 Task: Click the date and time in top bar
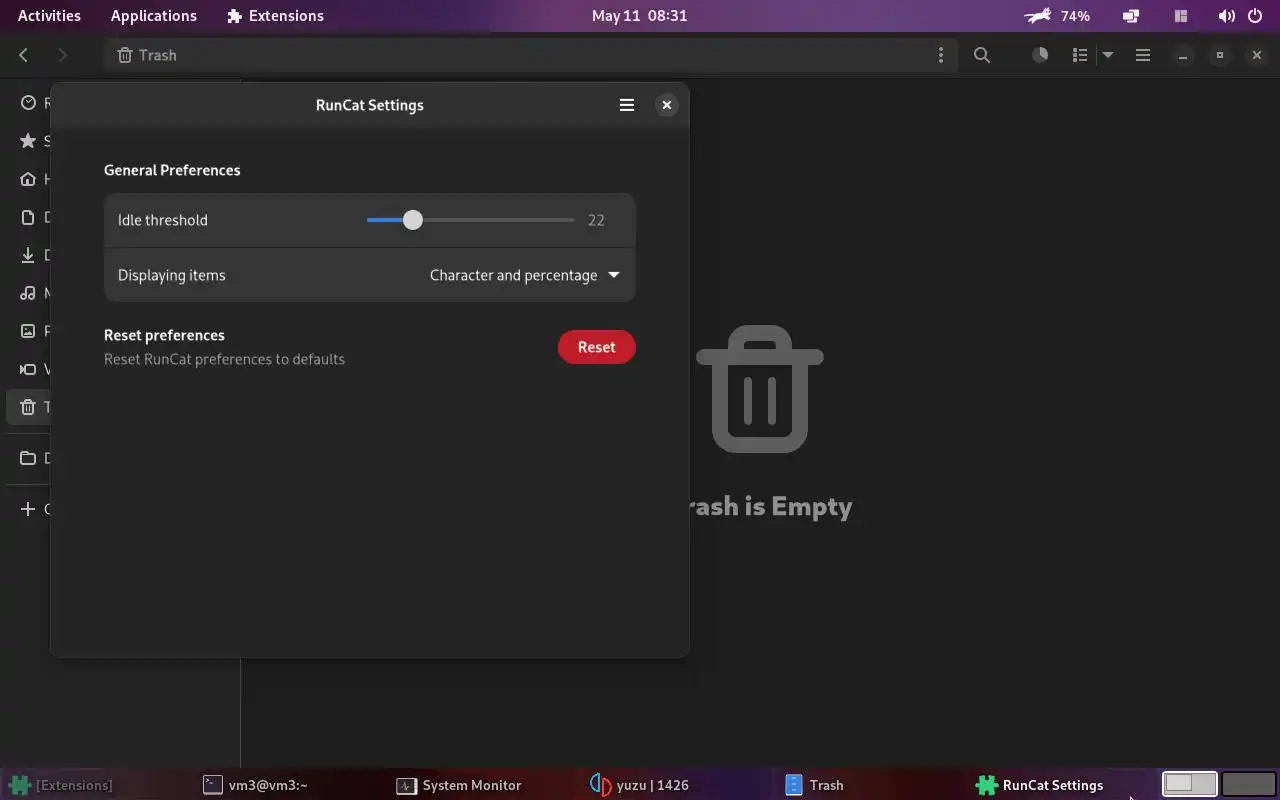pyautogui.click(x=639, y=16)
